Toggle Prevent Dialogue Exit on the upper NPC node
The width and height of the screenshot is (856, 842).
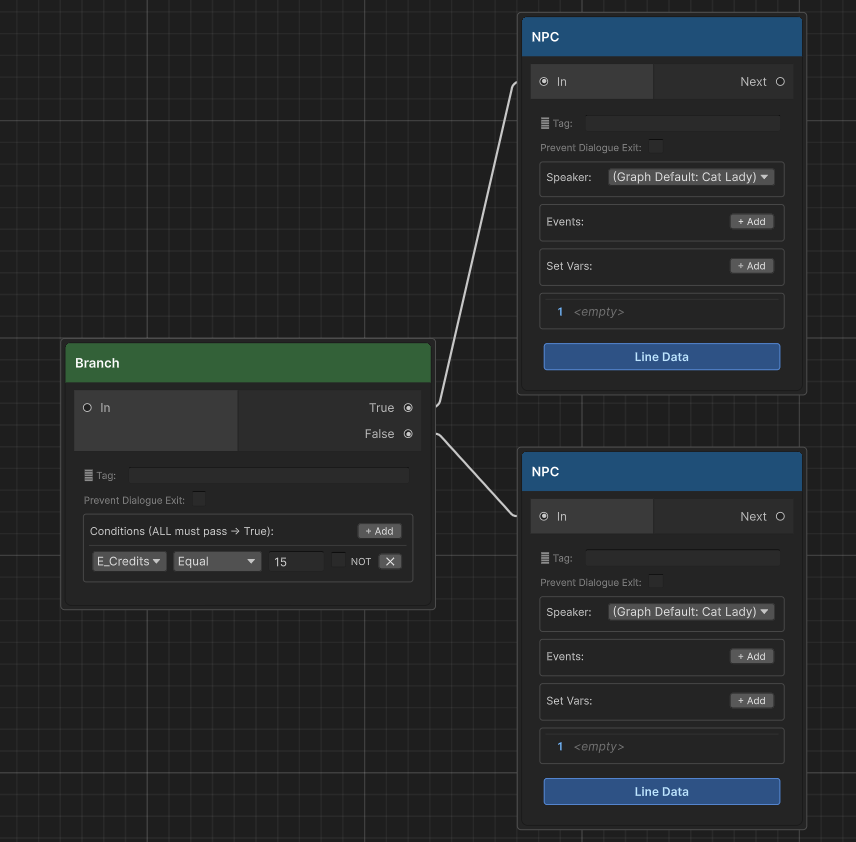click(x=656, y=146)
